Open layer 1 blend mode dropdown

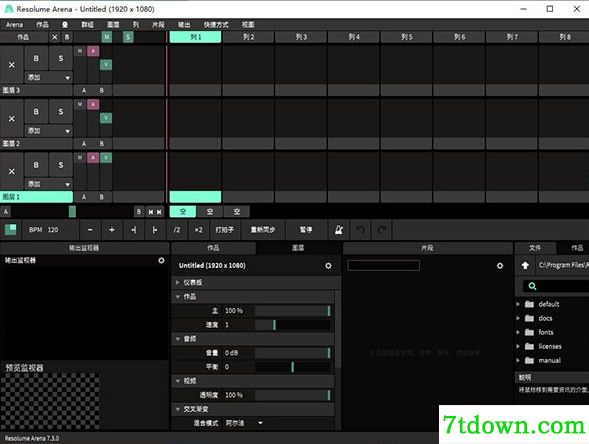[48, 184]
